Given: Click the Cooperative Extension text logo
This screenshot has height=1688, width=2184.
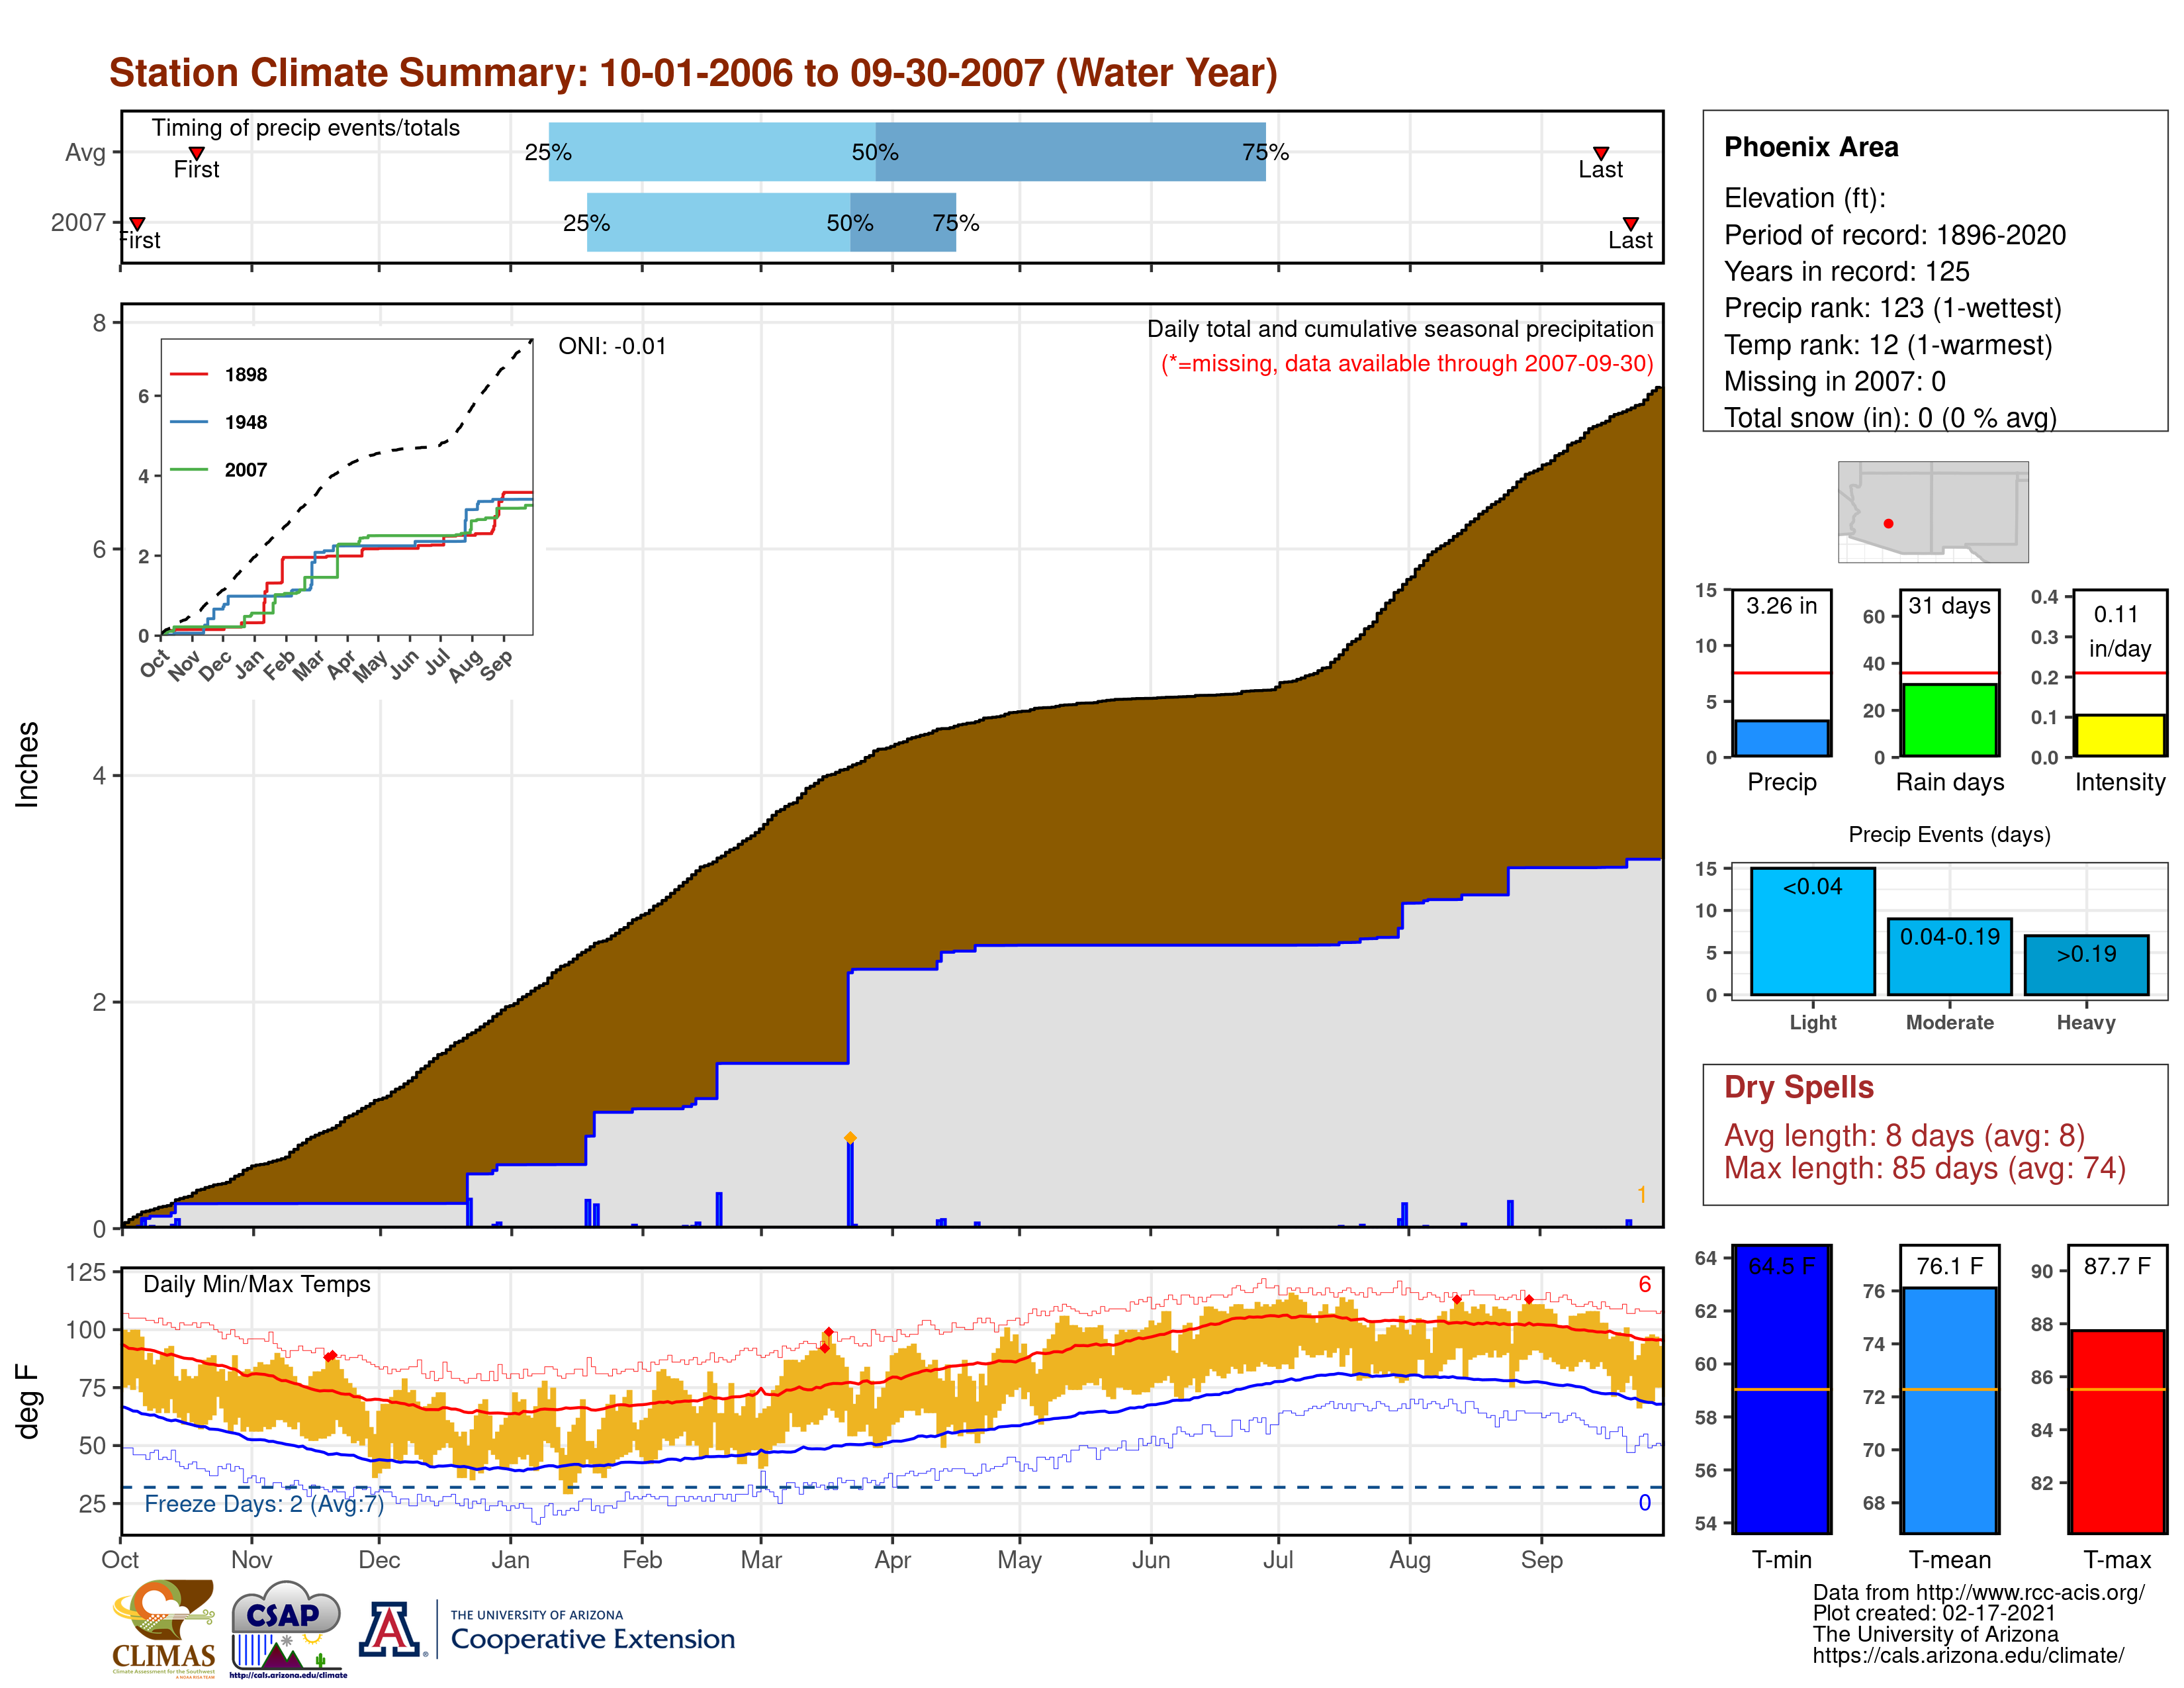Looking at the screenshot, I should pyautogui.click(x=592, y=1631).
